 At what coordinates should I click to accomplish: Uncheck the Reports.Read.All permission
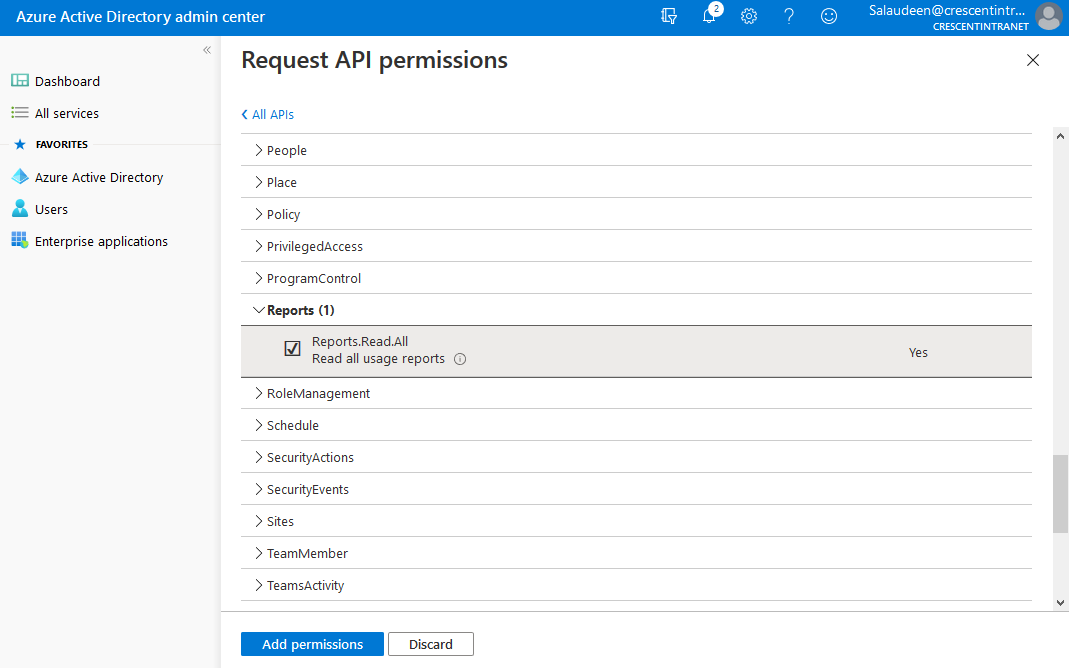292,348
